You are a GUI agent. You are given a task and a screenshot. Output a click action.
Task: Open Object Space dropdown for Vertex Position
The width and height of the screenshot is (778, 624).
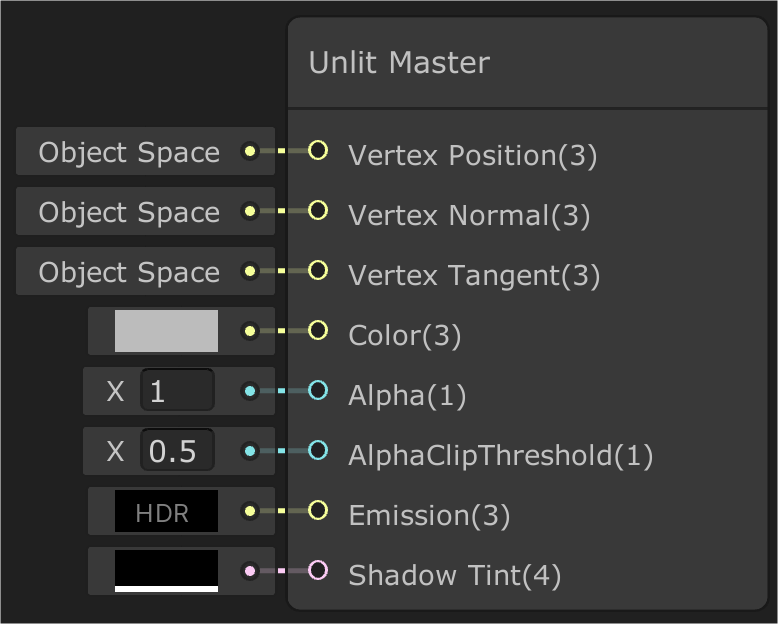coord(129,152)
